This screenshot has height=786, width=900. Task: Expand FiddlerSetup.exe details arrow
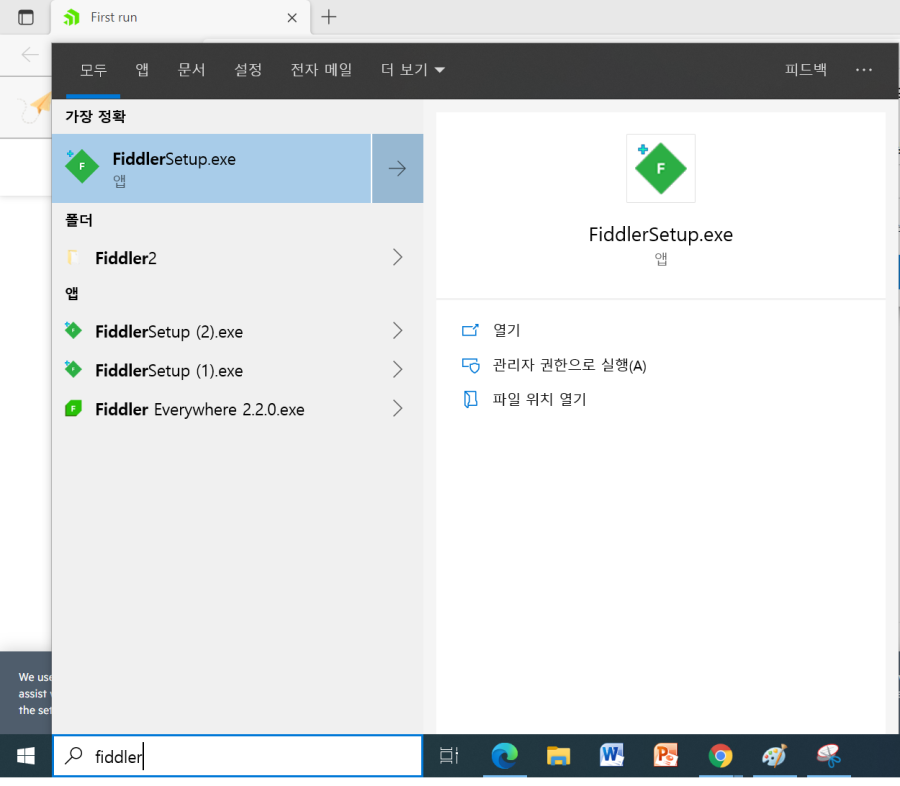397,168
